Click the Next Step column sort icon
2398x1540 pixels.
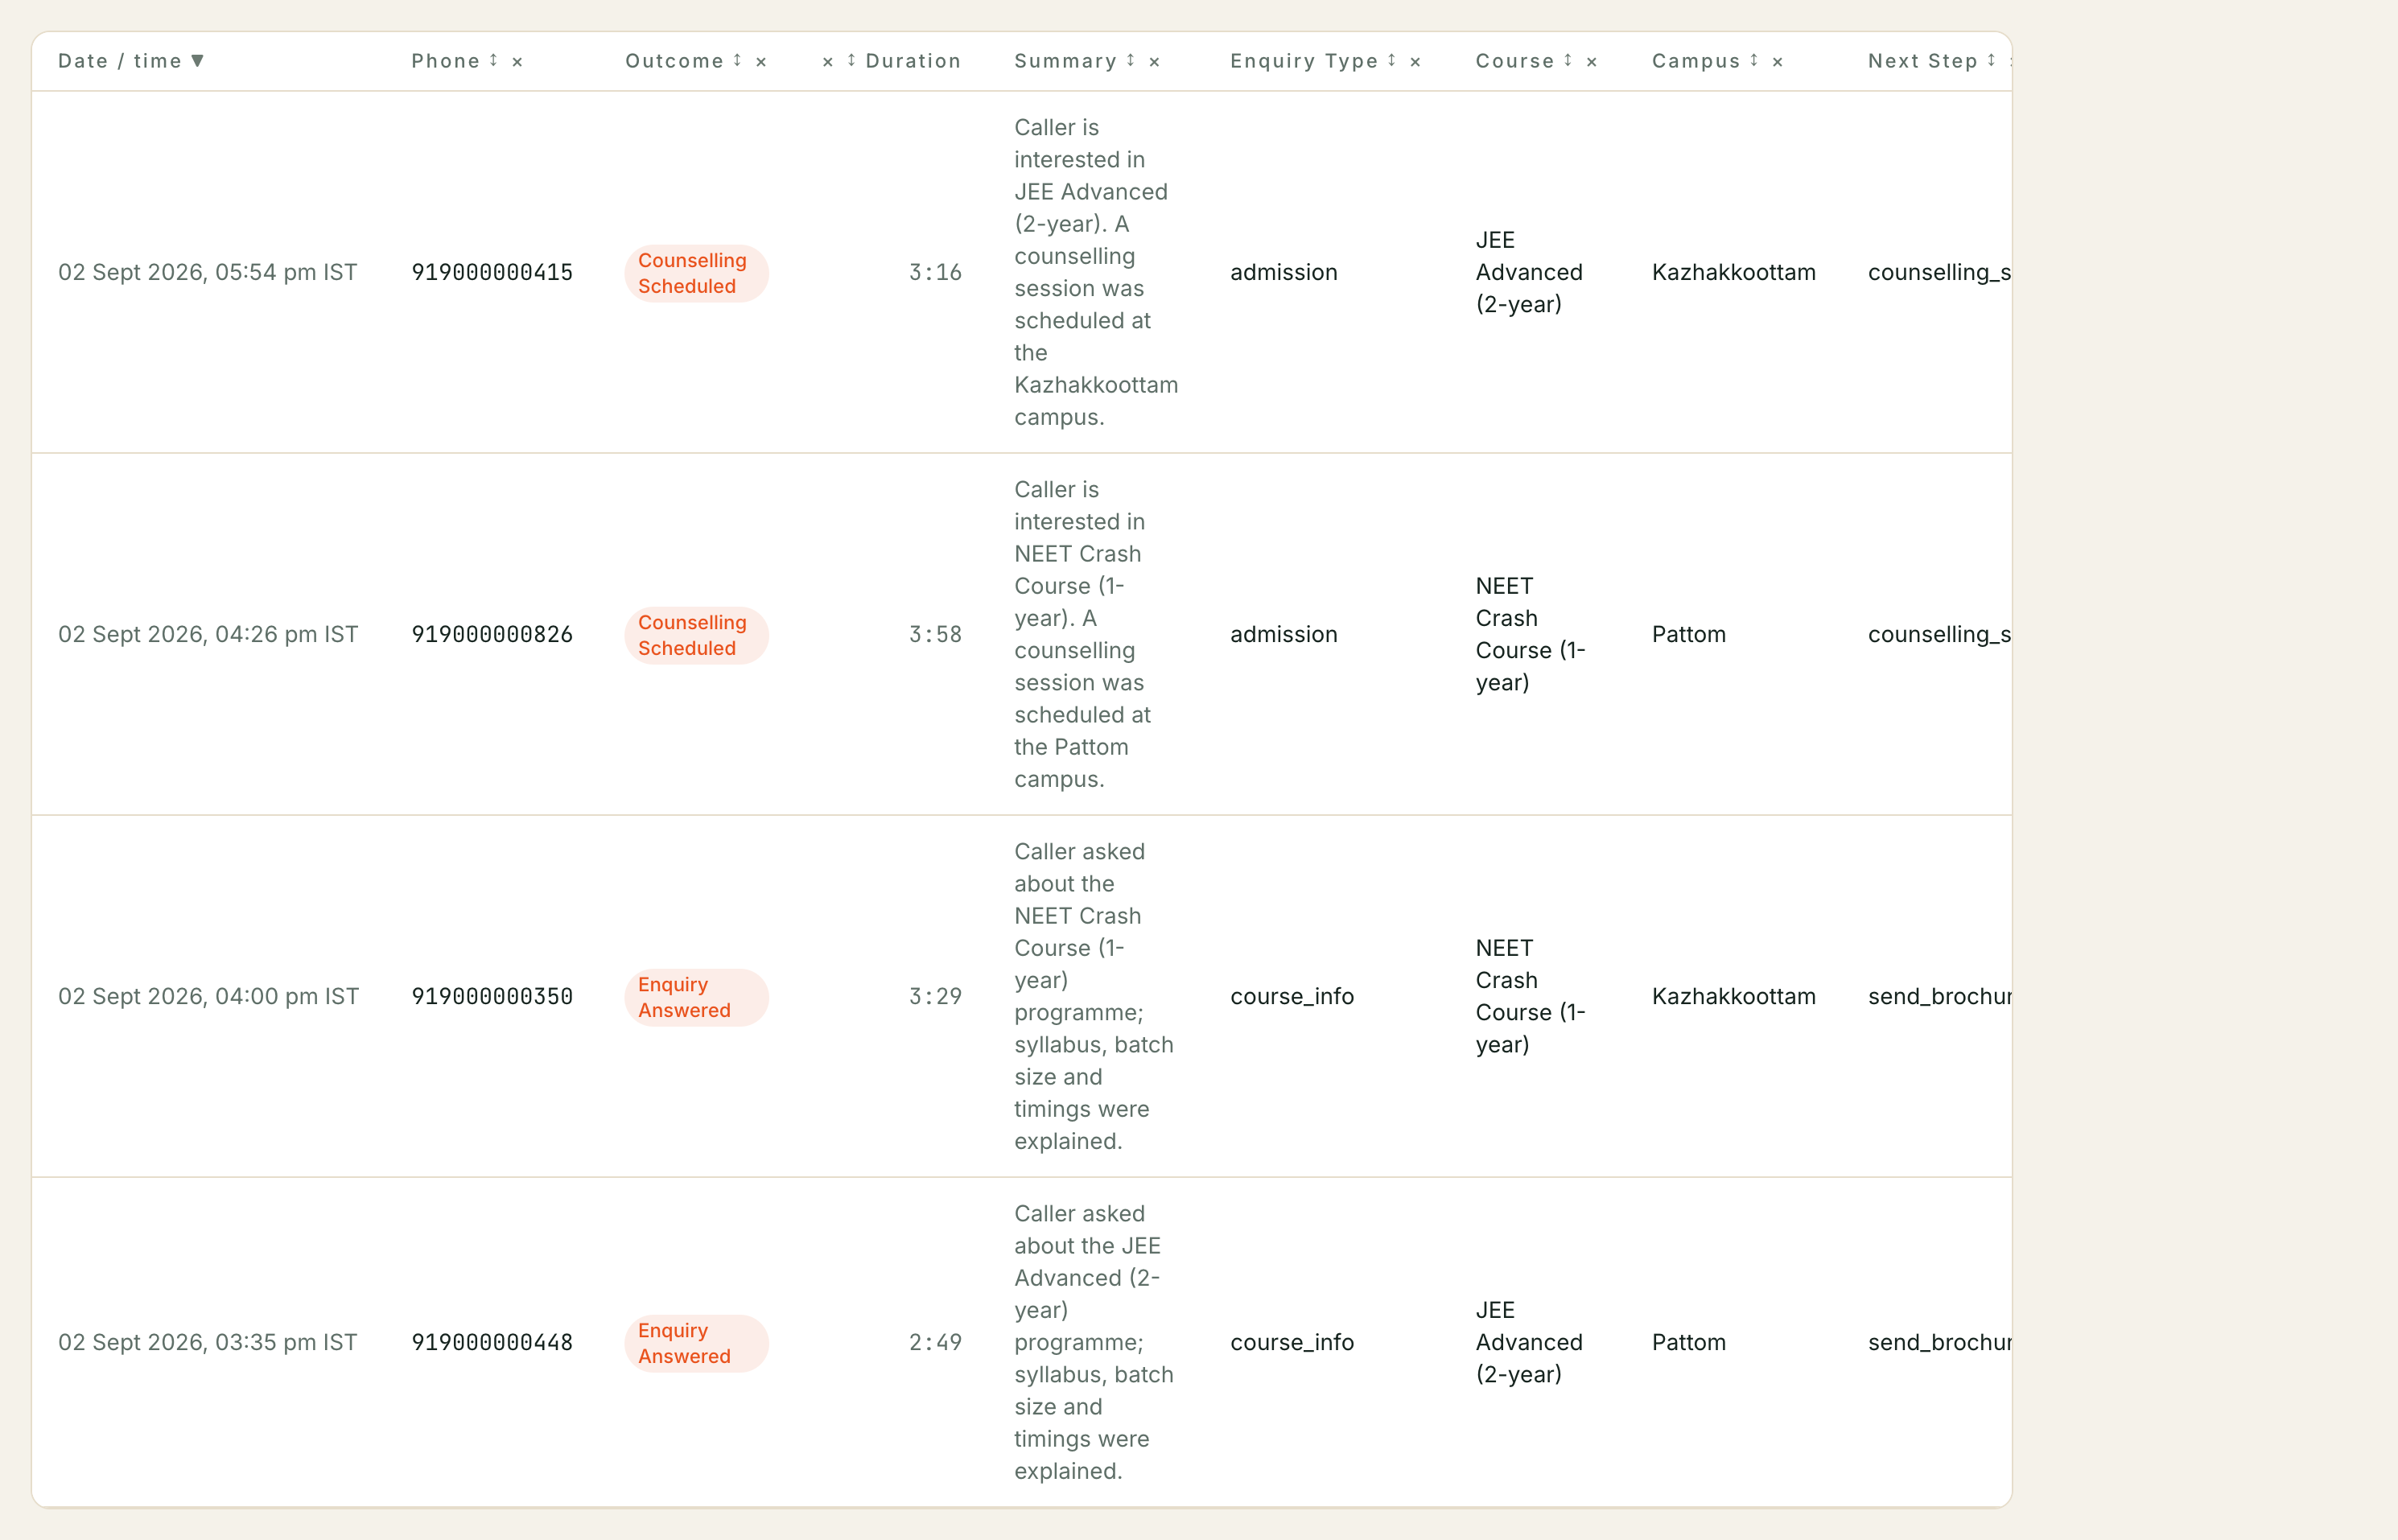1991,61
